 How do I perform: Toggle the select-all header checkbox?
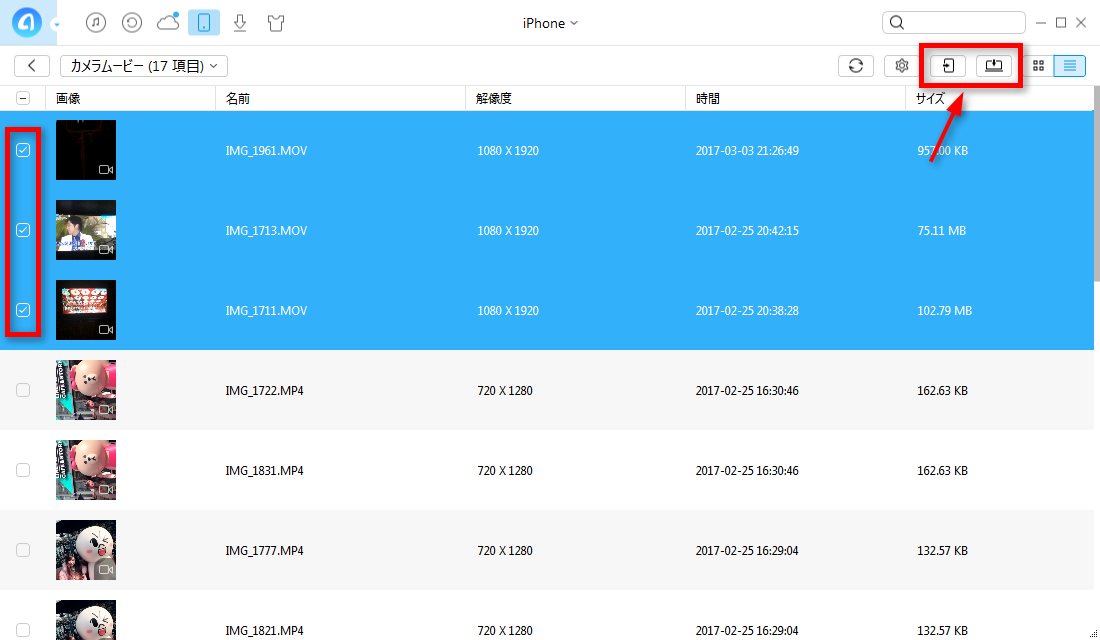[x=23, y=98]
